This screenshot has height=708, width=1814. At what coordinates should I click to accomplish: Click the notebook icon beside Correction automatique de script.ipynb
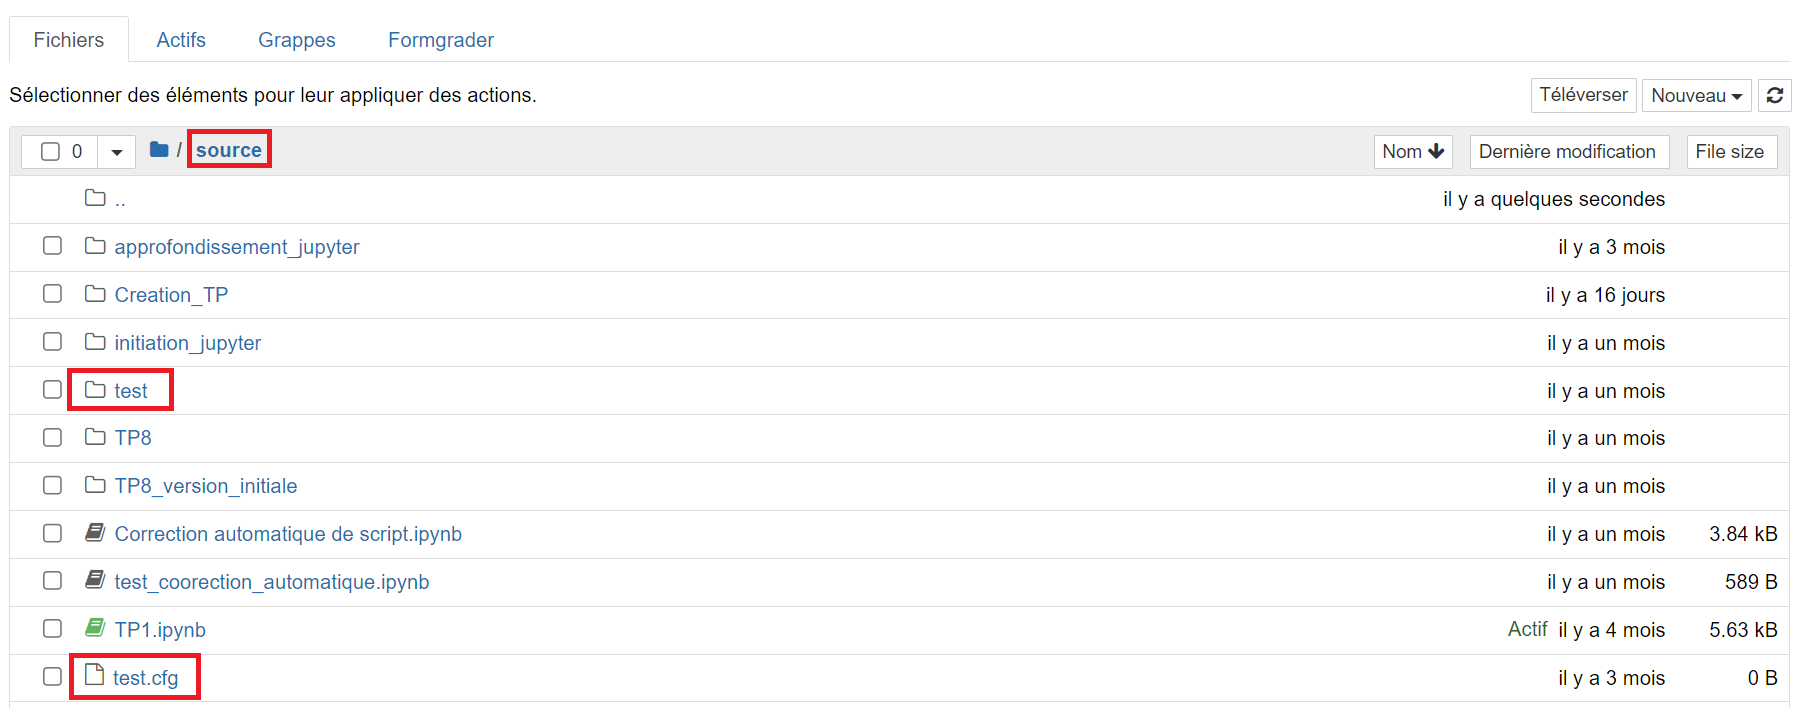coord(95,531)
